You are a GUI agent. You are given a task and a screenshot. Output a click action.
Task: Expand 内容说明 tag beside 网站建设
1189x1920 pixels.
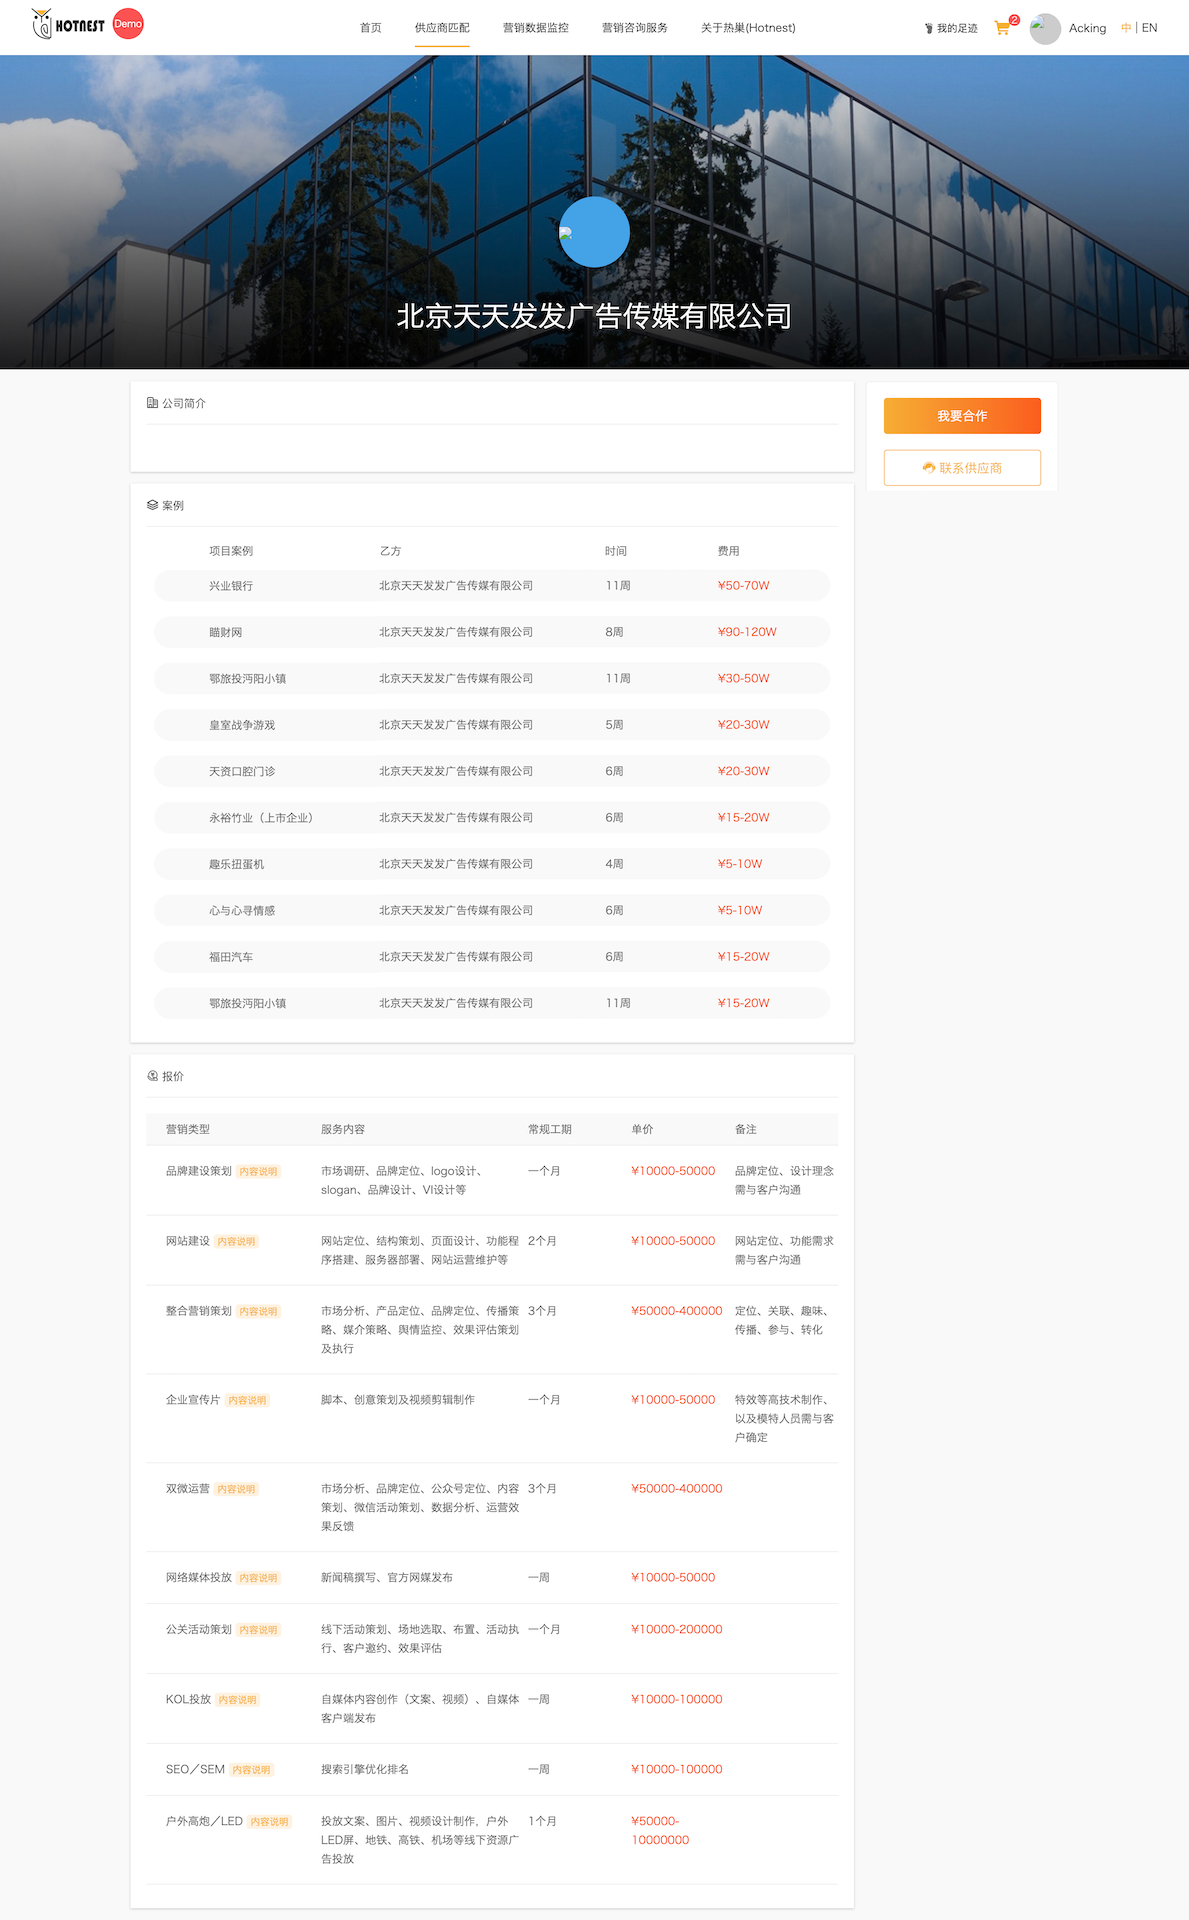pyautogui.click(x=237, y=1242)
